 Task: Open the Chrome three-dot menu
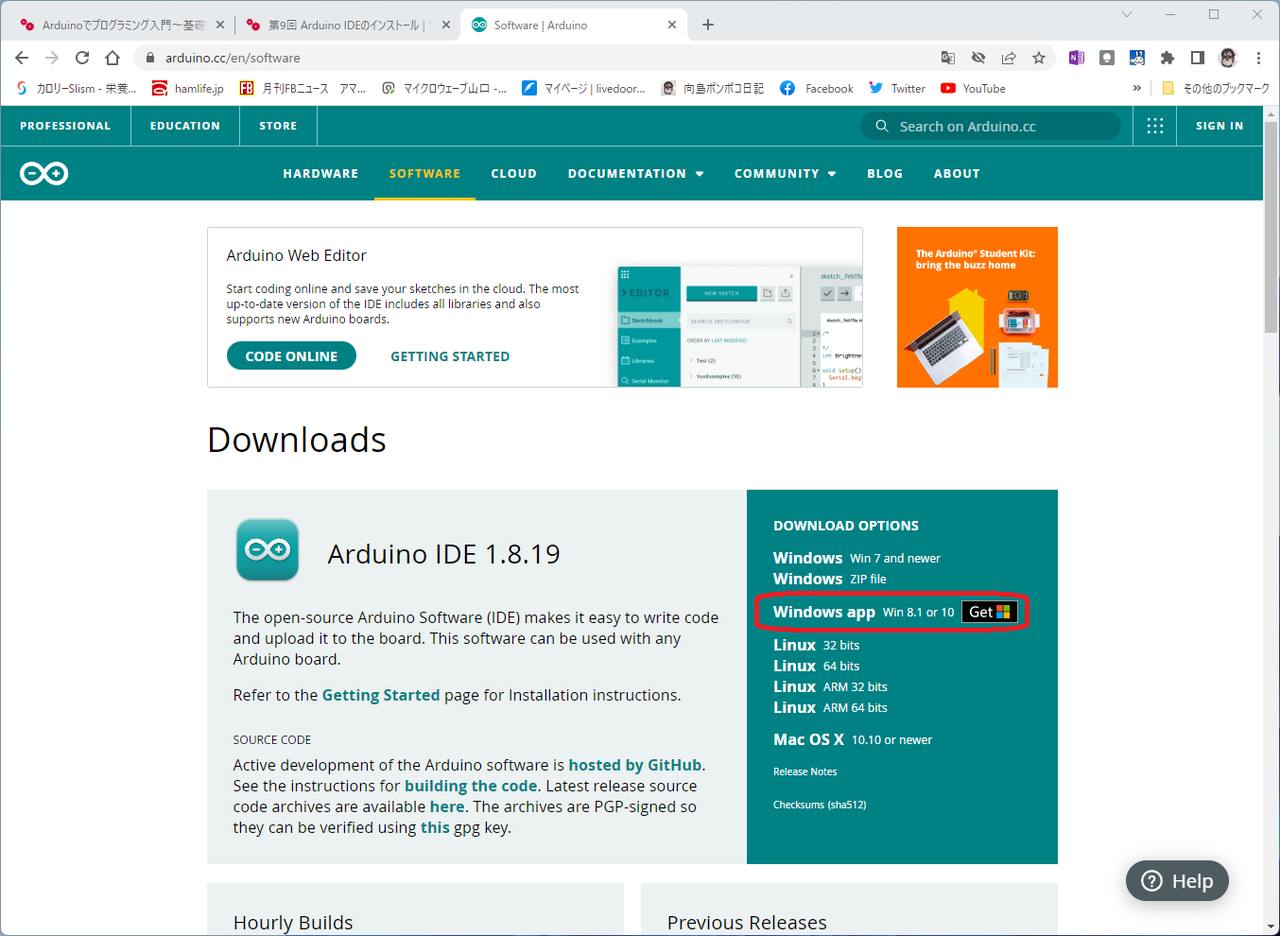tap(1258, 58)
